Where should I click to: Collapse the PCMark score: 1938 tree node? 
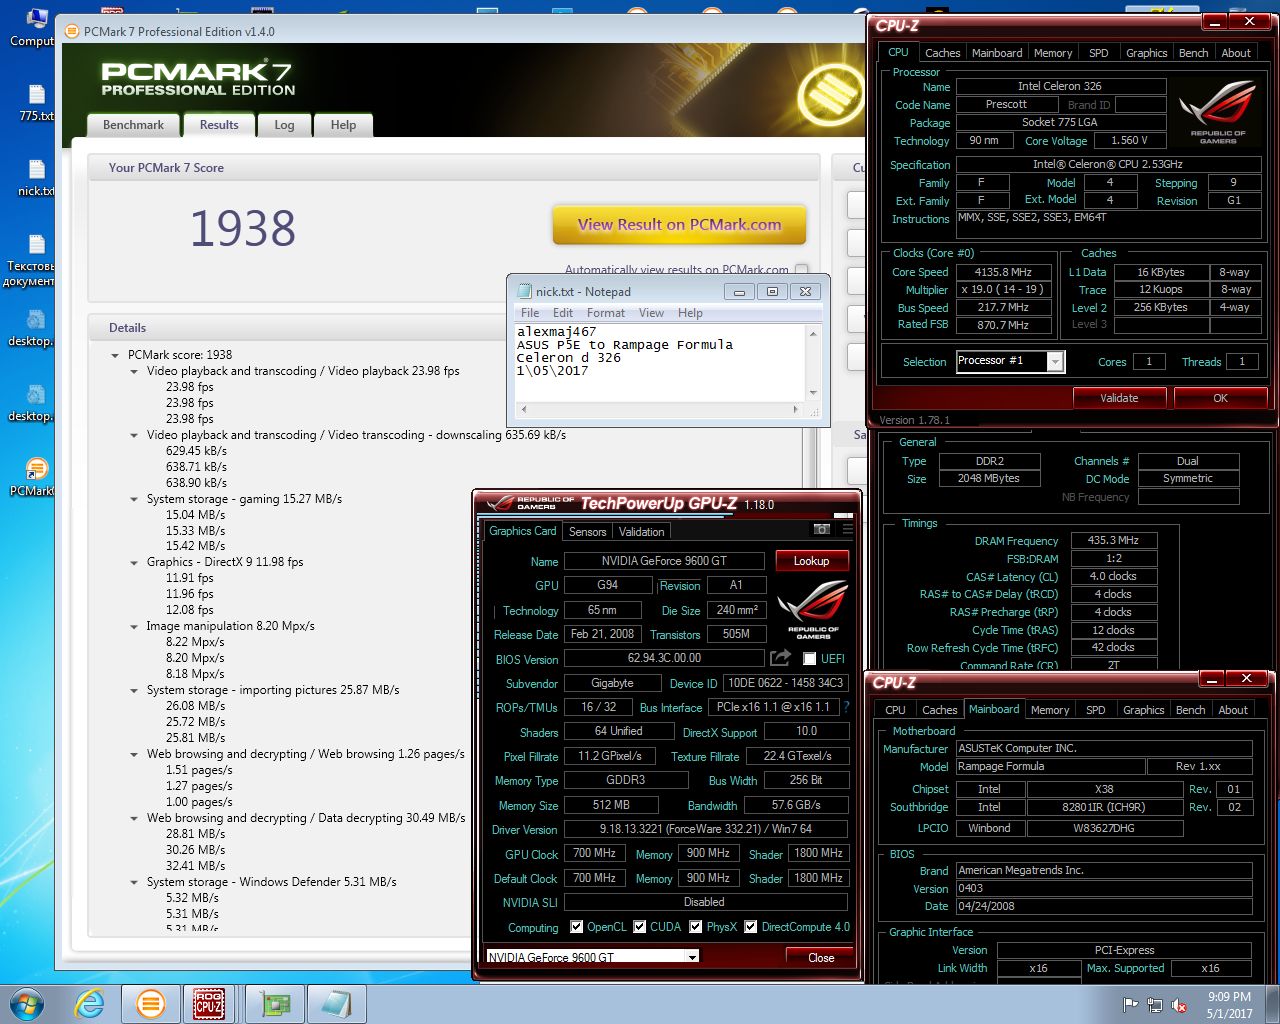[x=115, y=355]
